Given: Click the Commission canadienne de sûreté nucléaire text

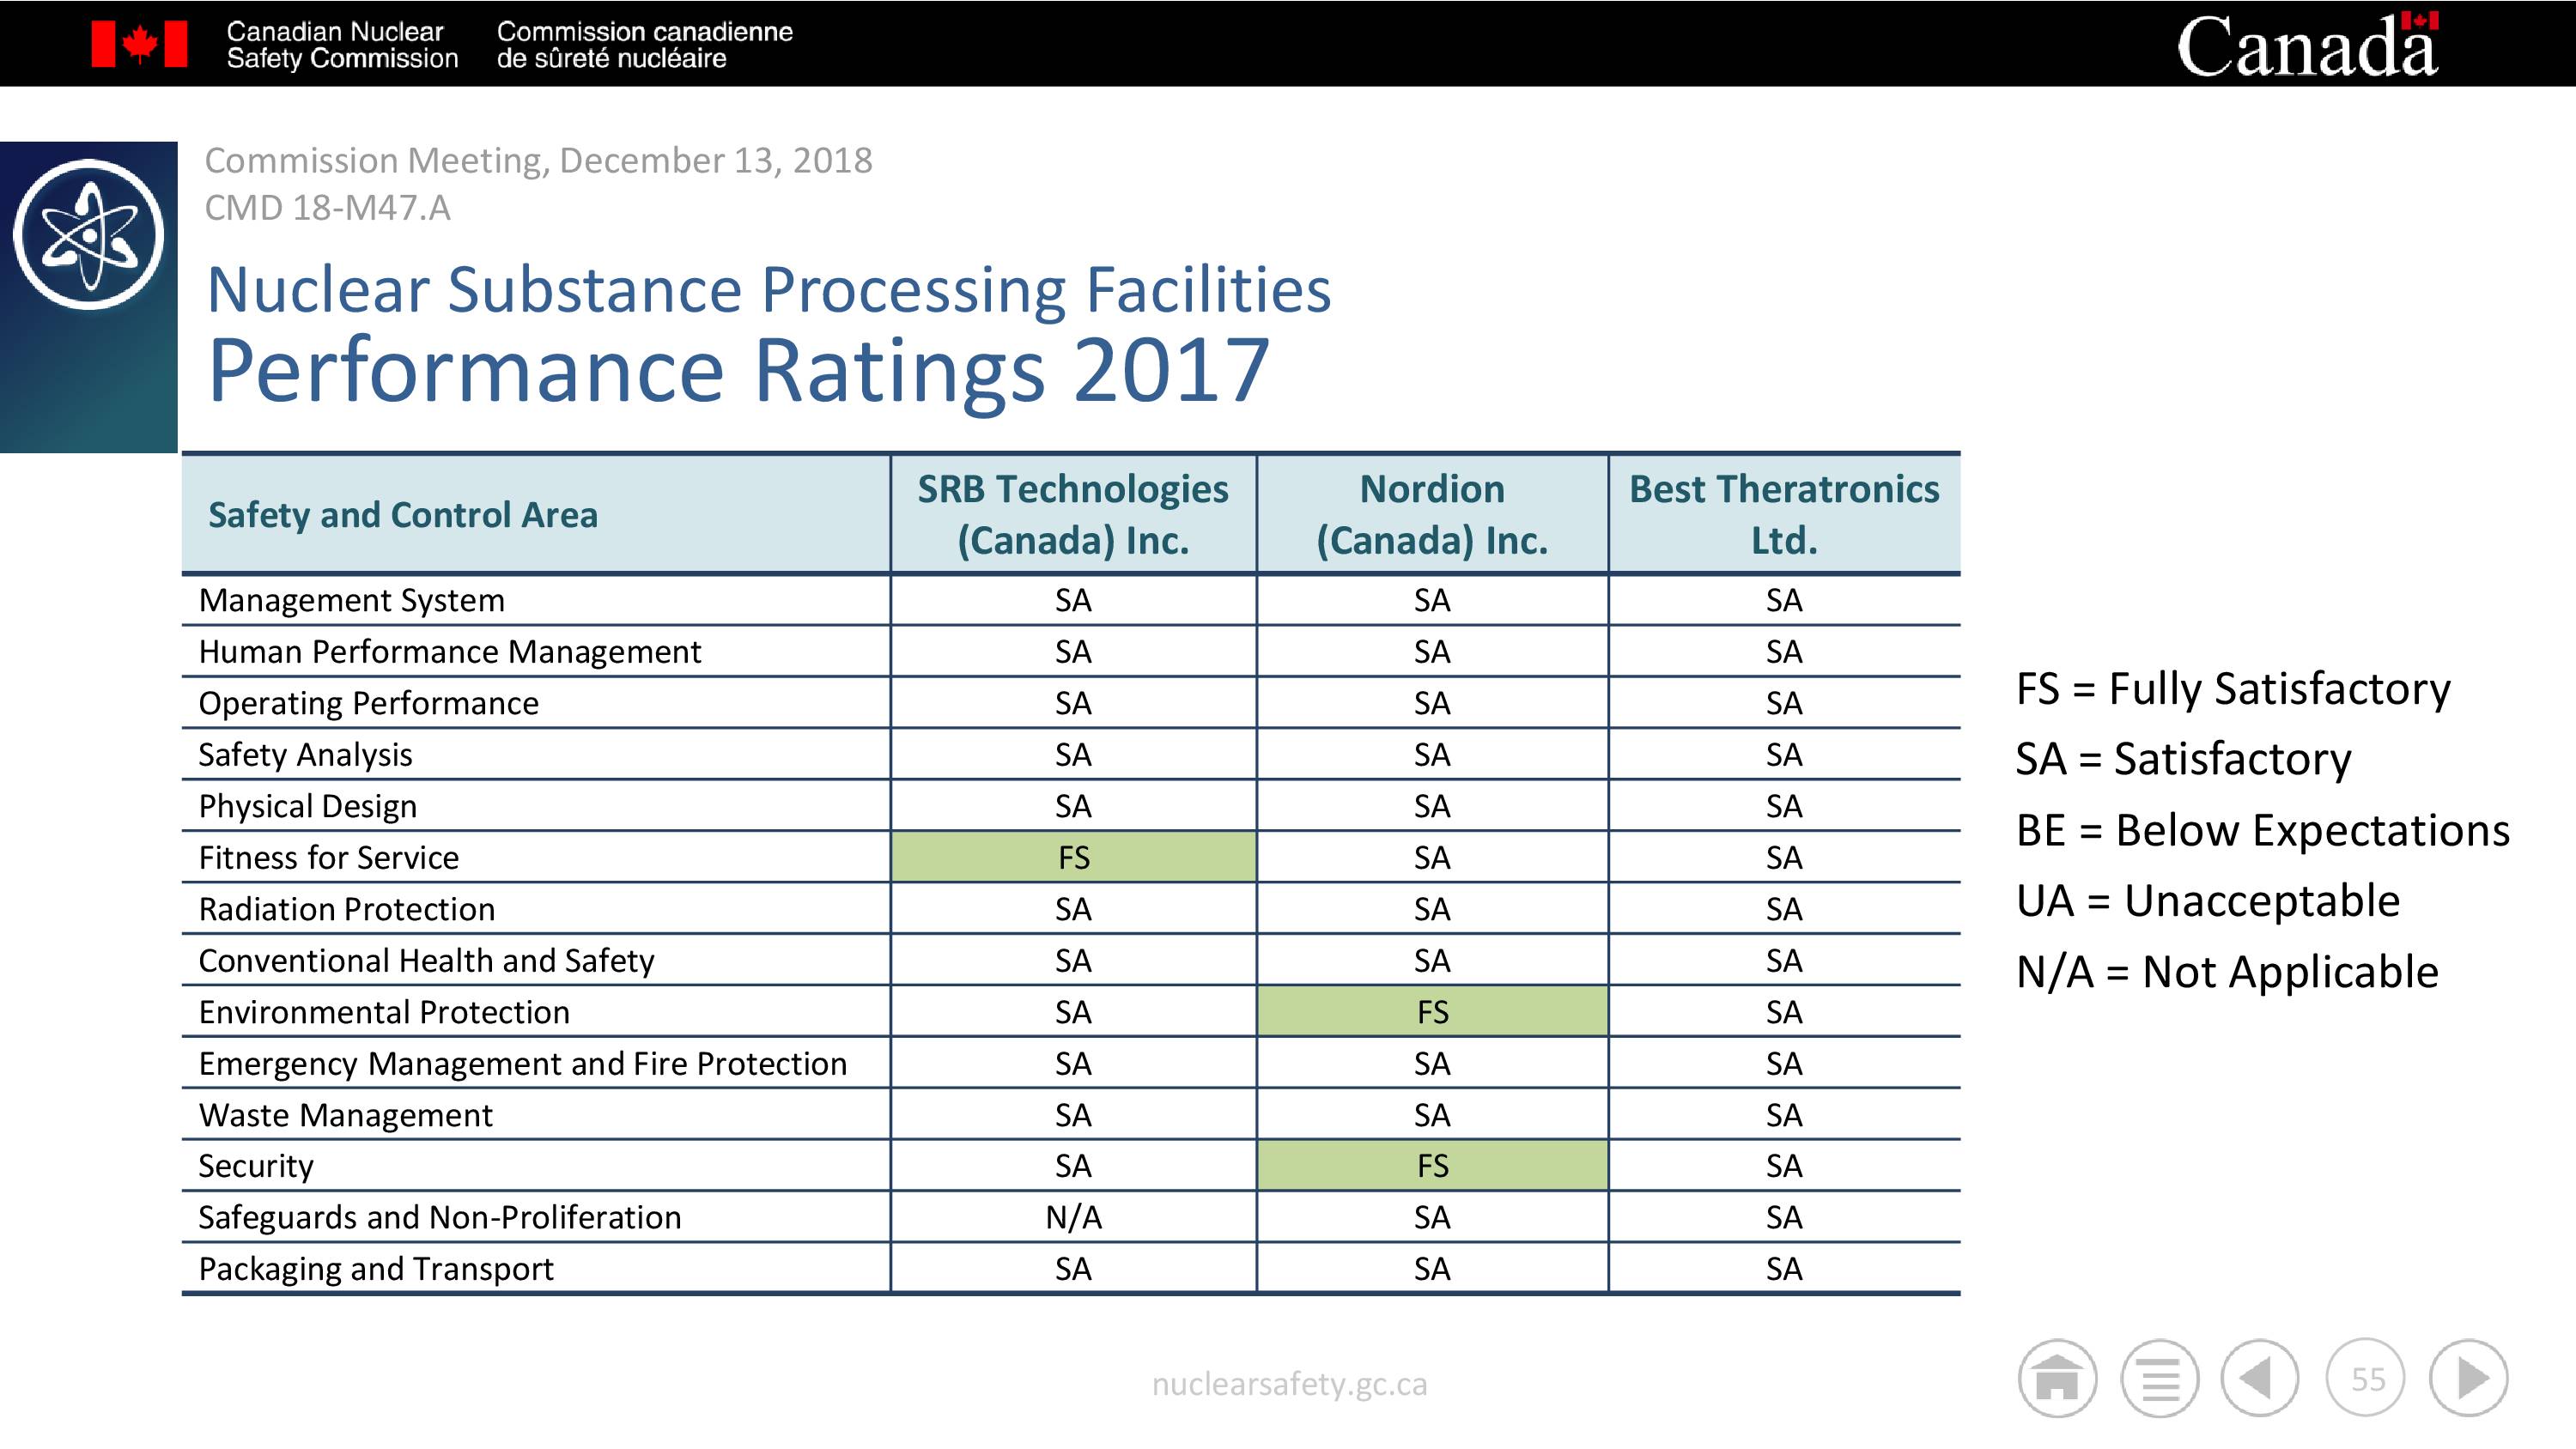Looking at the screenshot, I should point(644,45).
